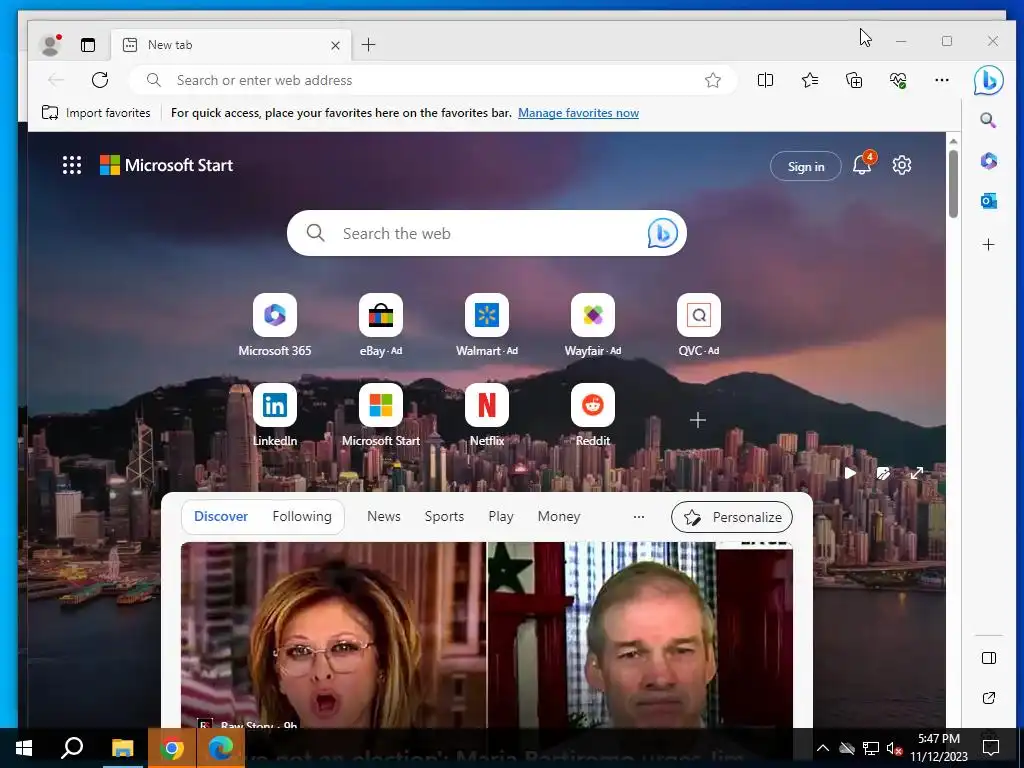Open Wayfair quick link
Viewport: 1024px width, 768px height.
[x=593, y=325]
